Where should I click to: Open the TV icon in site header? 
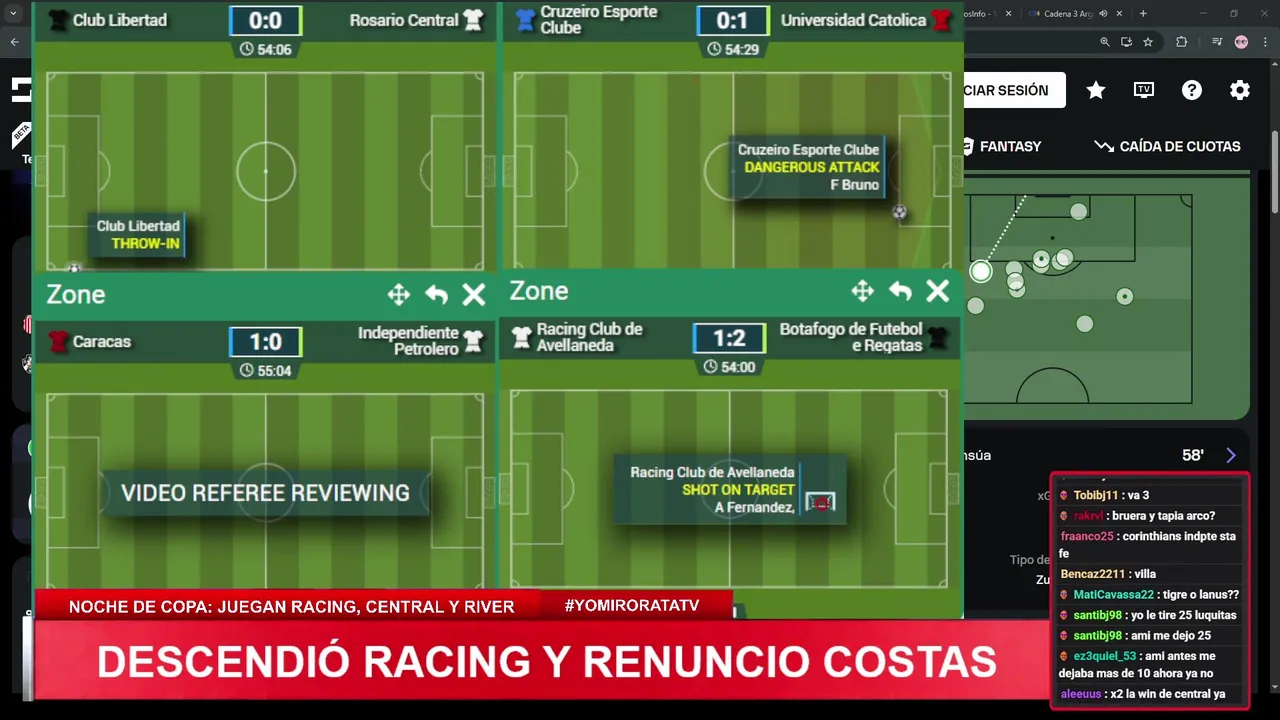(1144, 90)
